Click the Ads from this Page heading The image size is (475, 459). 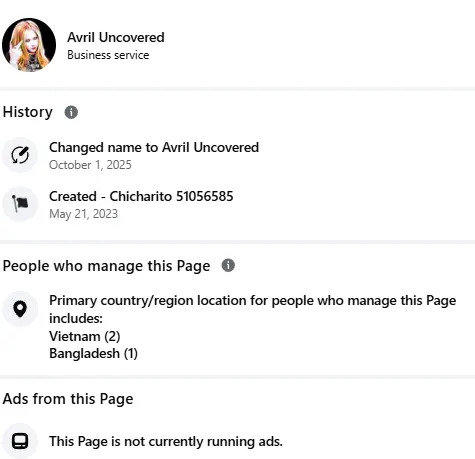click(x=68, y=399)
